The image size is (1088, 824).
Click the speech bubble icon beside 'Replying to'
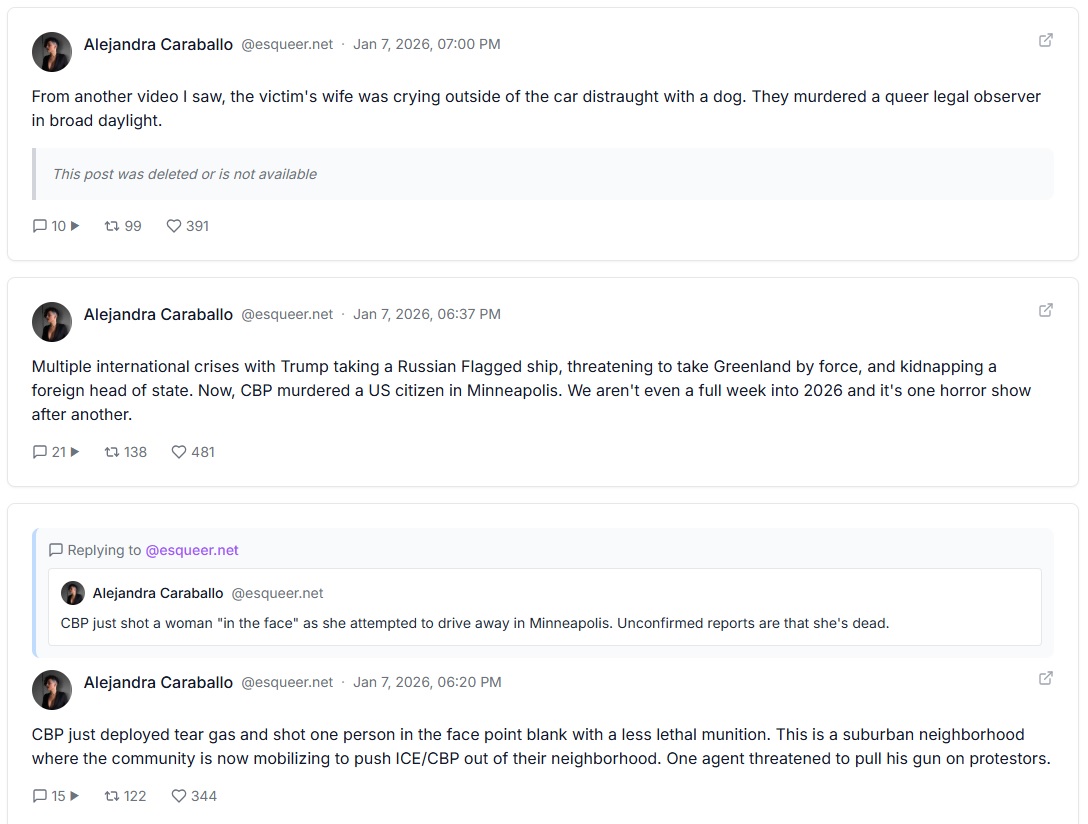[57, 549]
